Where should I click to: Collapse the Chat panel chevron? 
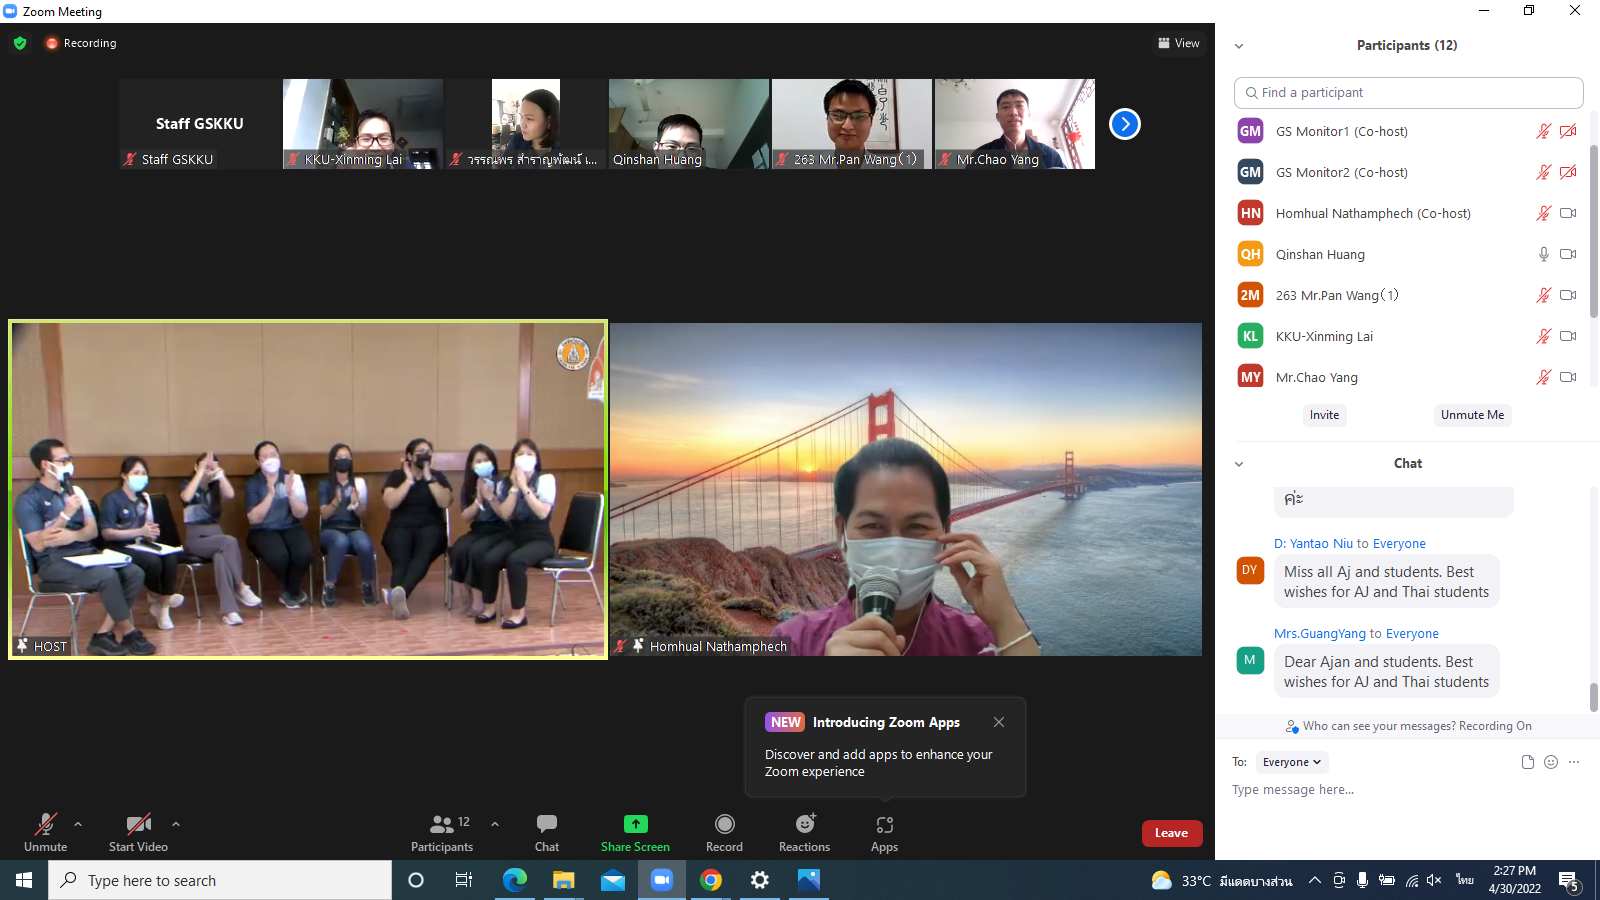pos(1239,464)
